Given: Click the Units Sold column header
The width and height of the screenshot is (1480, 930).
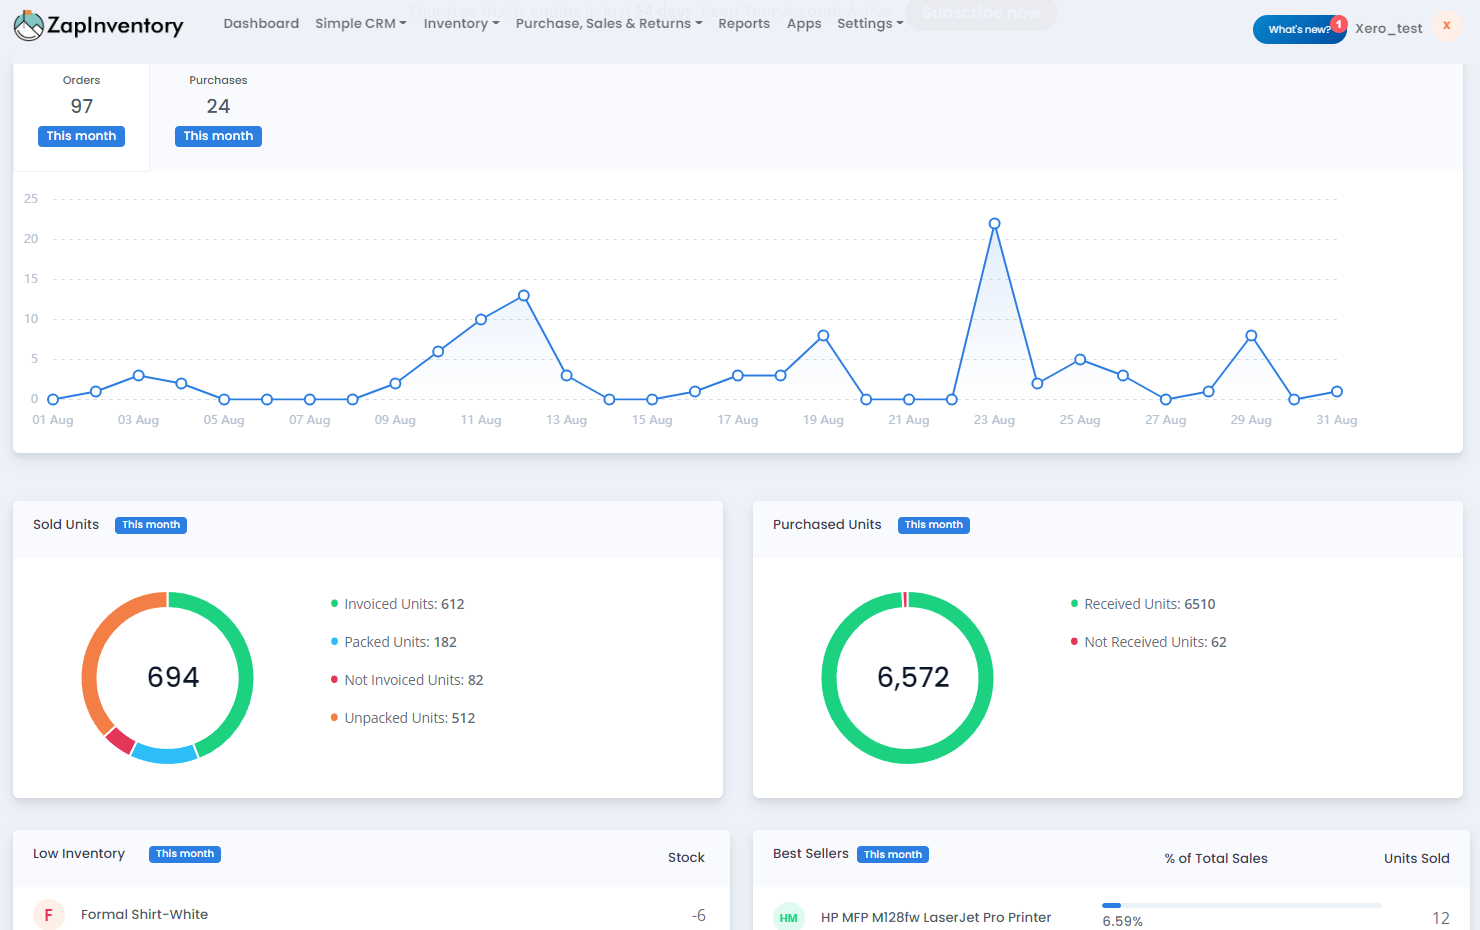Looking at the screenshot, I should [1417, 858].
